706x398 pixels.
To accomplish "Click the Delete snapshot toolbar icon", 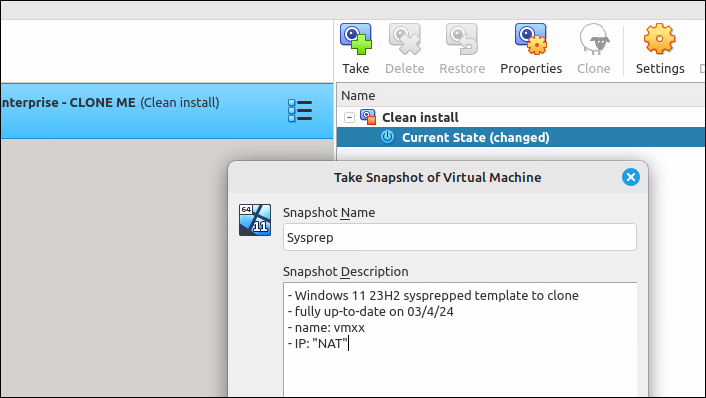I will pyautogui.click(x=404, y=39).
